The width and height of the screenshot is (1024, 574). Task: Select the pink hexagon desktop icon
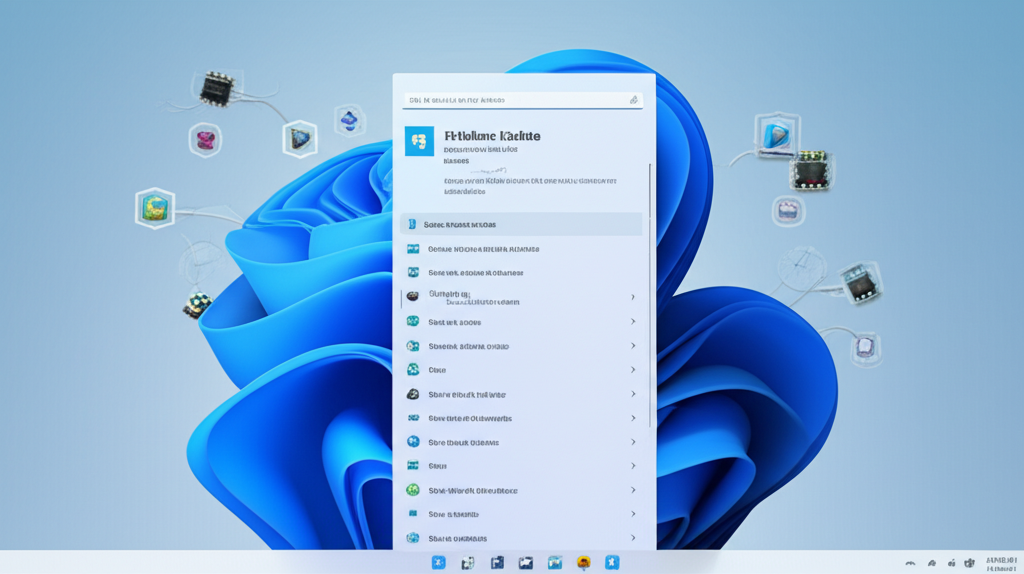[205, 139]
